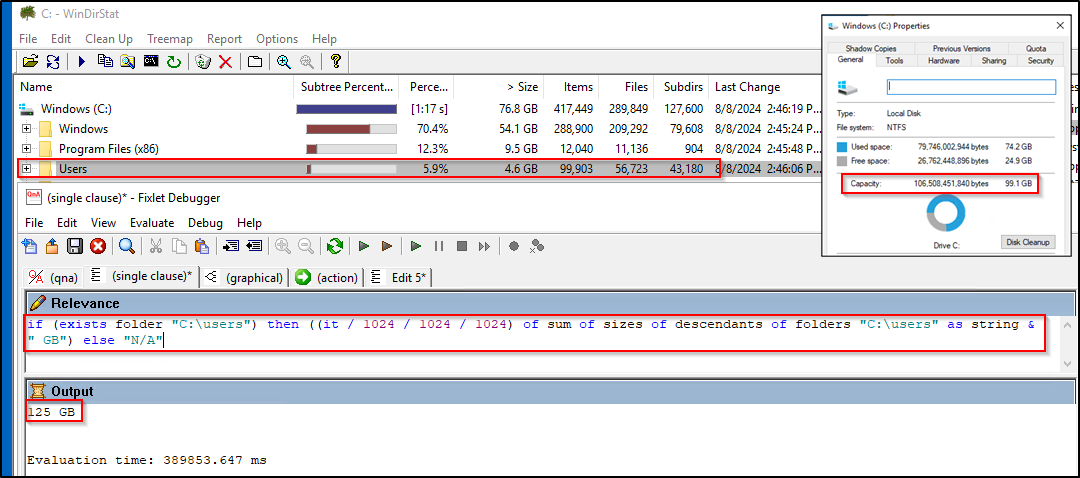Viewport: 1080px width, 478px height.
Task: Open the Evaluate menu in Fixlet Debugger
Action: 152,223
